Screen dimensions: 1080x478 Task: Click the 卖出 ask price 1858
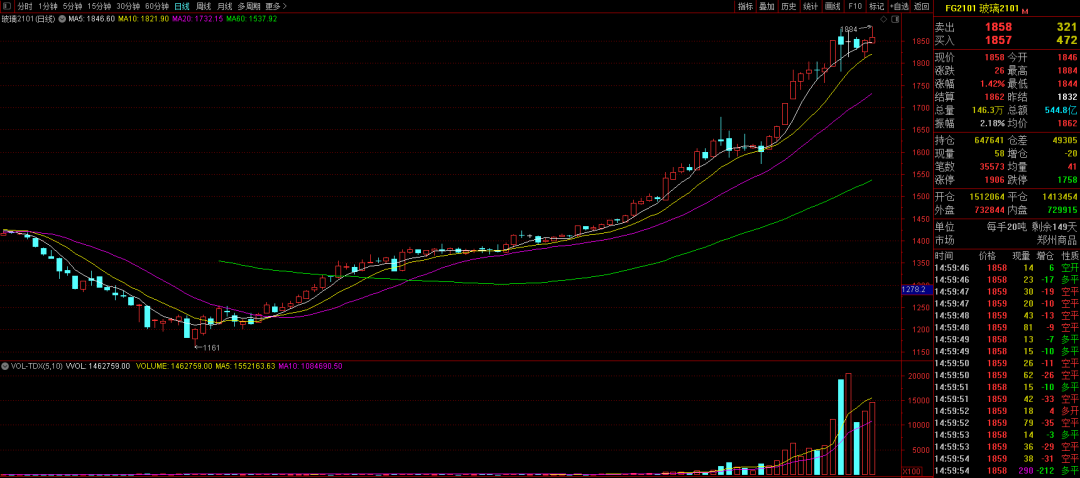(x=999, y=27)
